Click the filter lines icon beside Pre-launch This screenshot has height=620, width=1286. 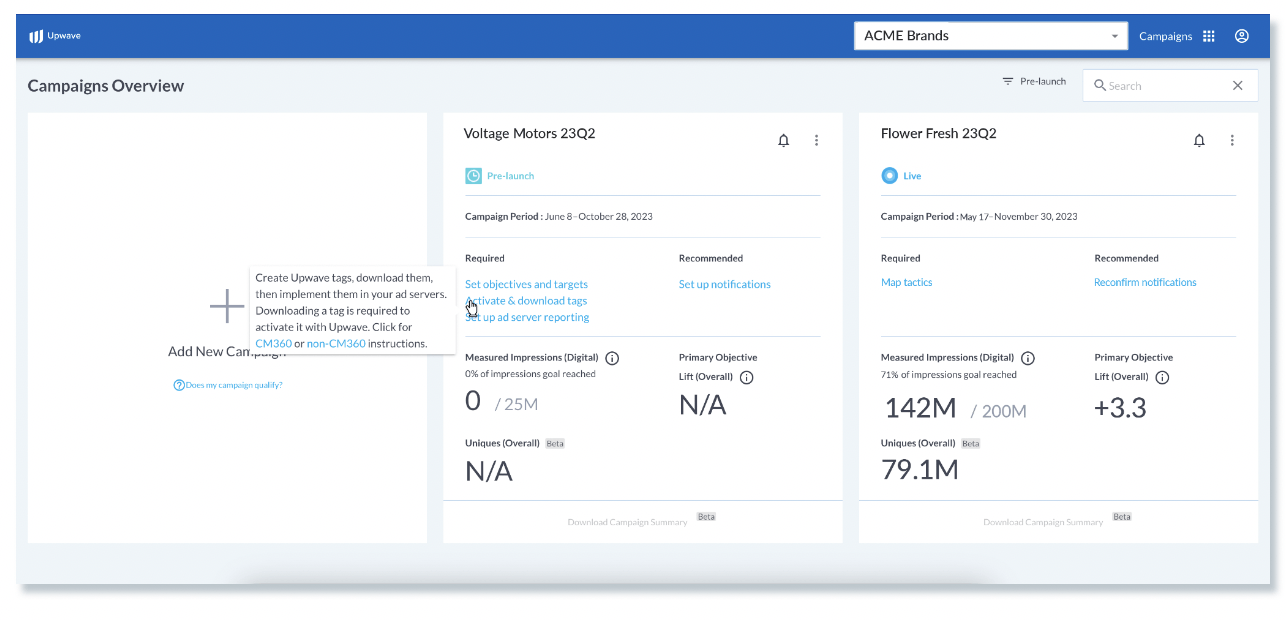tap(1008, 81)
